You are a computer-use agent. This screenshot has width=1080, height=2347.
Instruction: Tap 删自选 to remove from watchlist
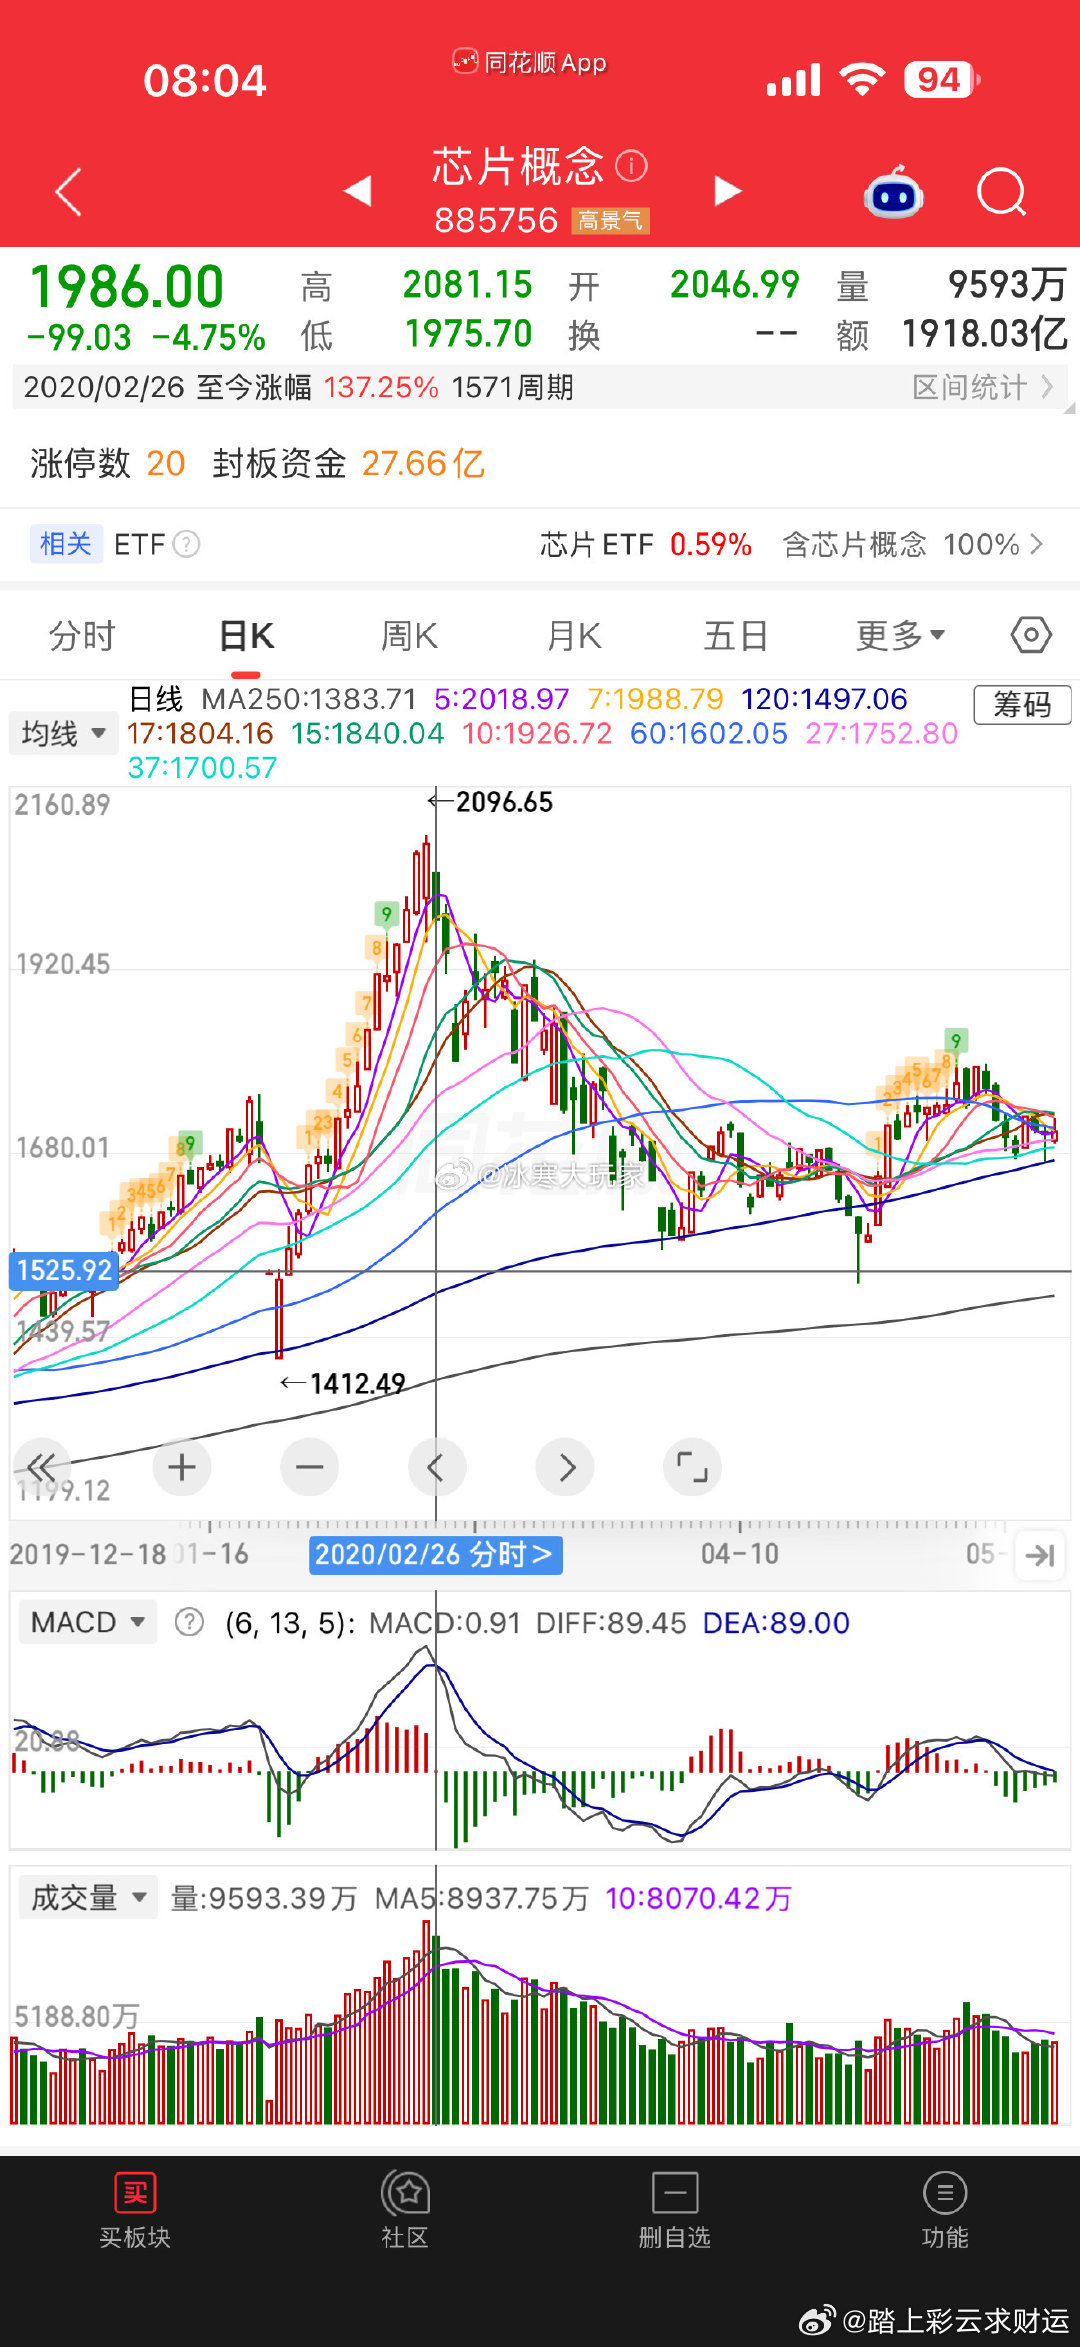675,2211
